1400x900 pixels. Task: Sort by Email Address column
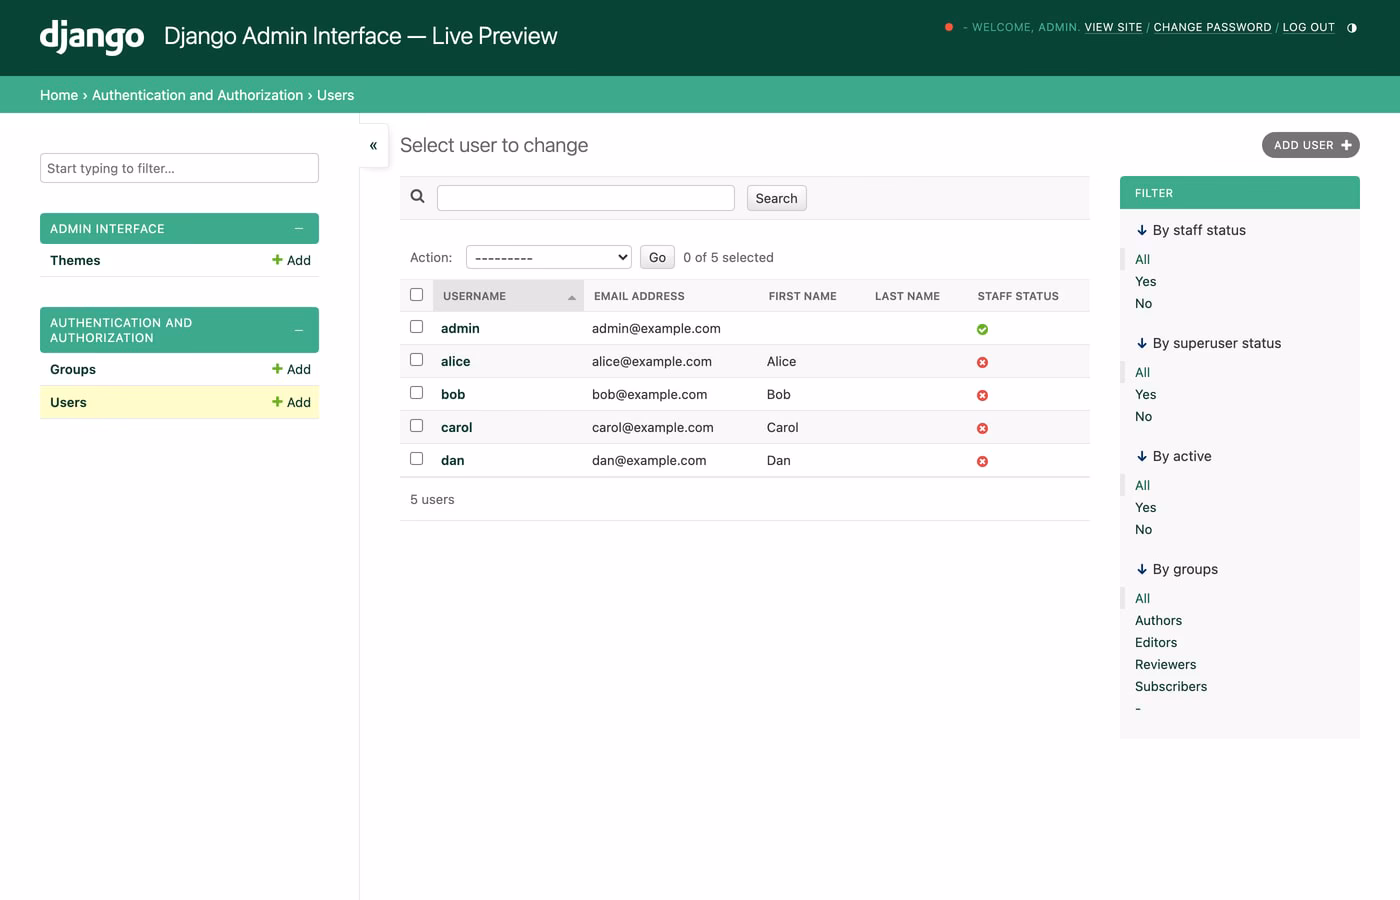tap(639, 296)
